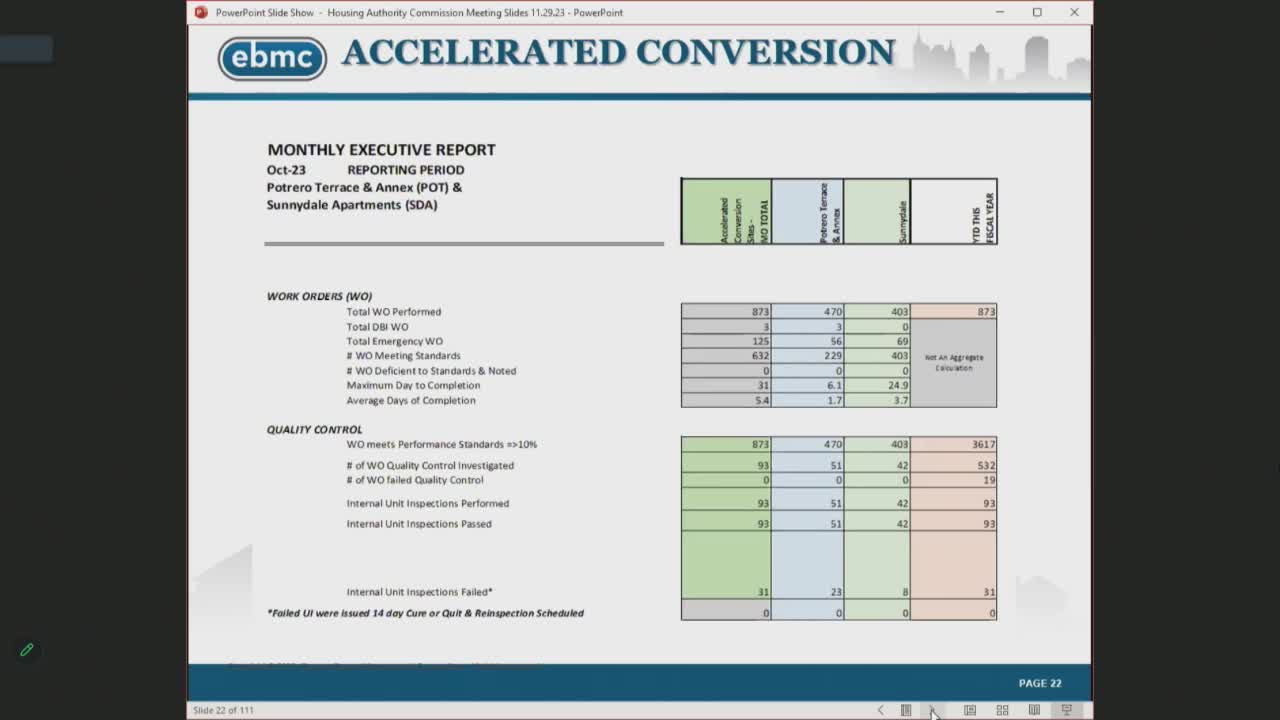
Task: Click the "19" failed Quality Control cell
Action: (954, 480)
